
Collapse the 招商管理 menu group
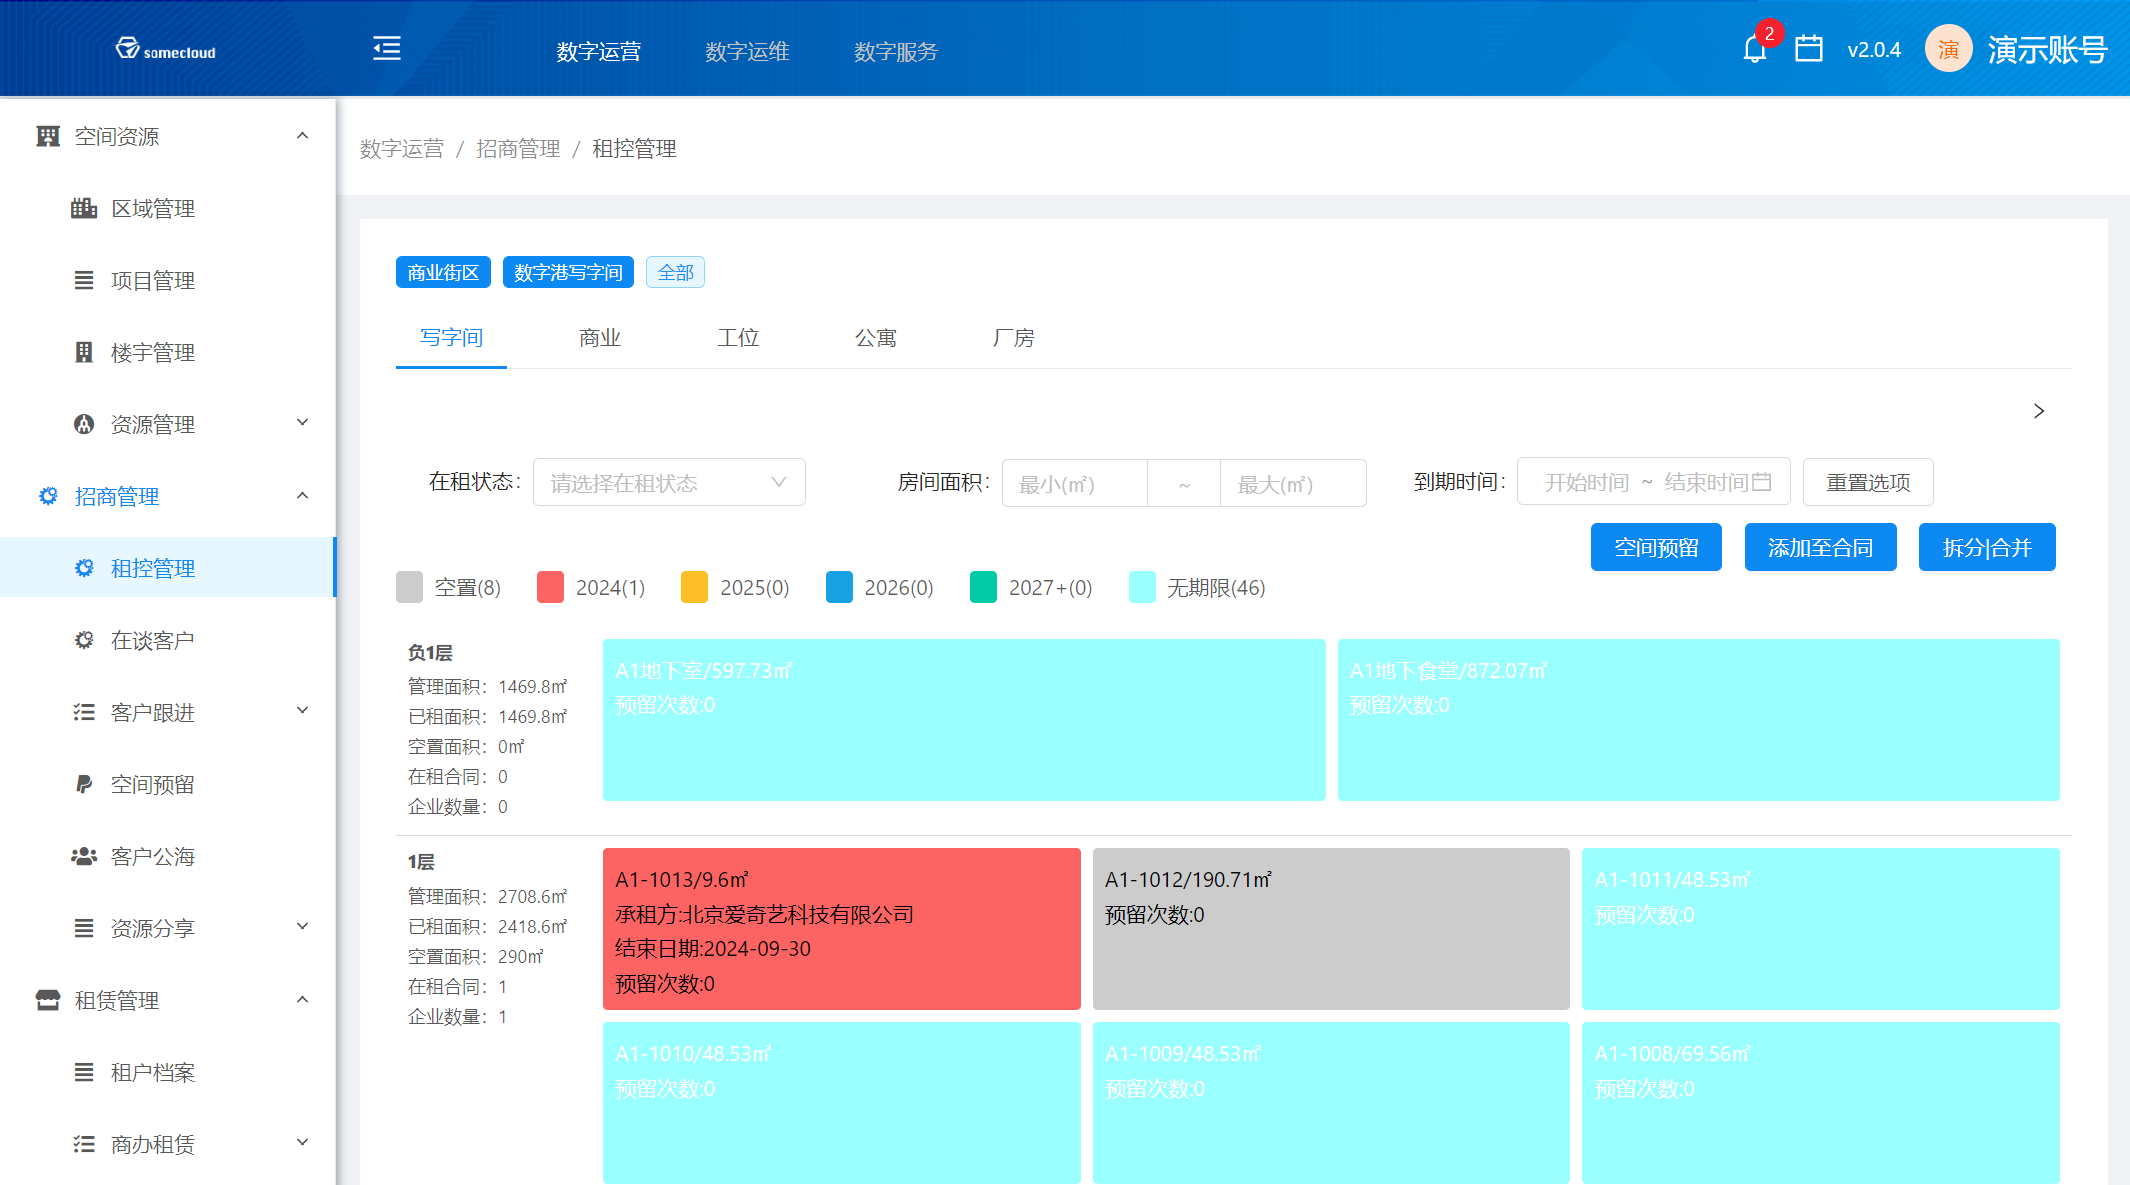click(x=302, y=496)
